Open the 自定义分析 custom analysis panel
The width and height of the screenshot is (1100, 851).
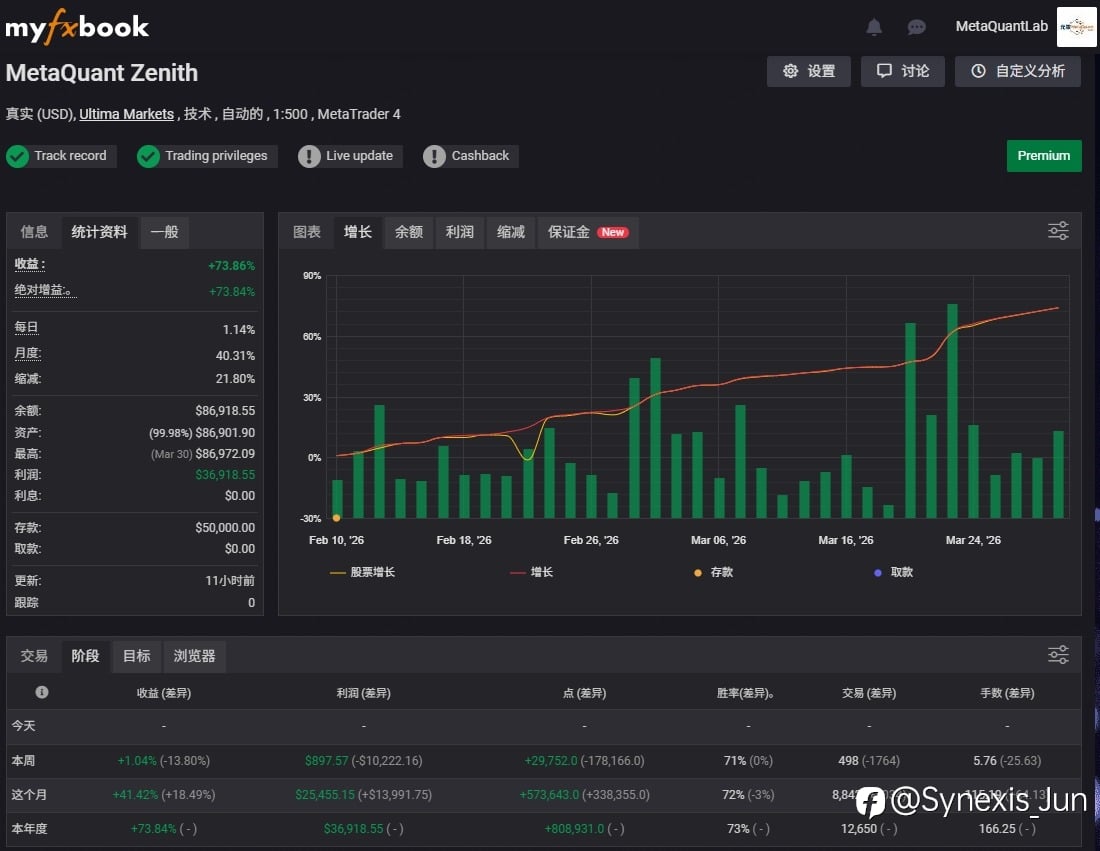(1017, 71)
